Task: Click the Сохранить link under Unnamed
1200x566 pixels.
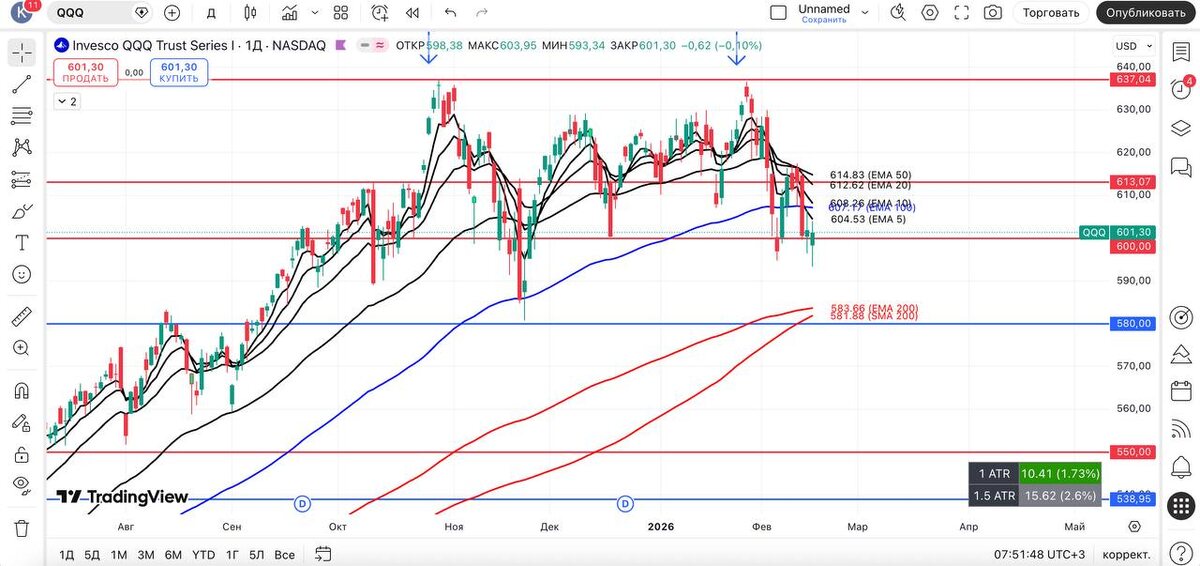Action: click(824, 20)
